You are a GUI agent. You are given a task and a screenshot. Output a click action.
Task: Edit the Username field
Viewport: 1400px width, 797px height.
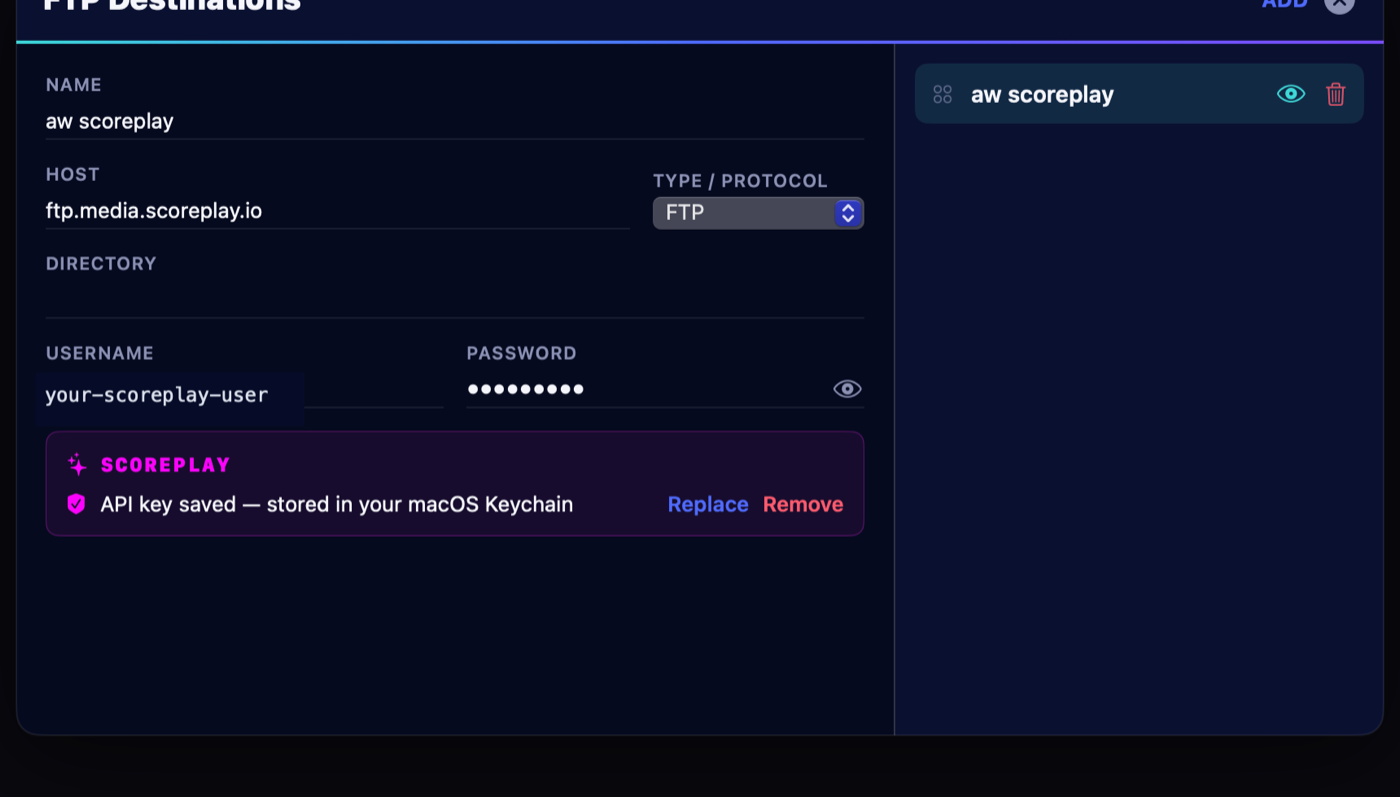[244, 394]
